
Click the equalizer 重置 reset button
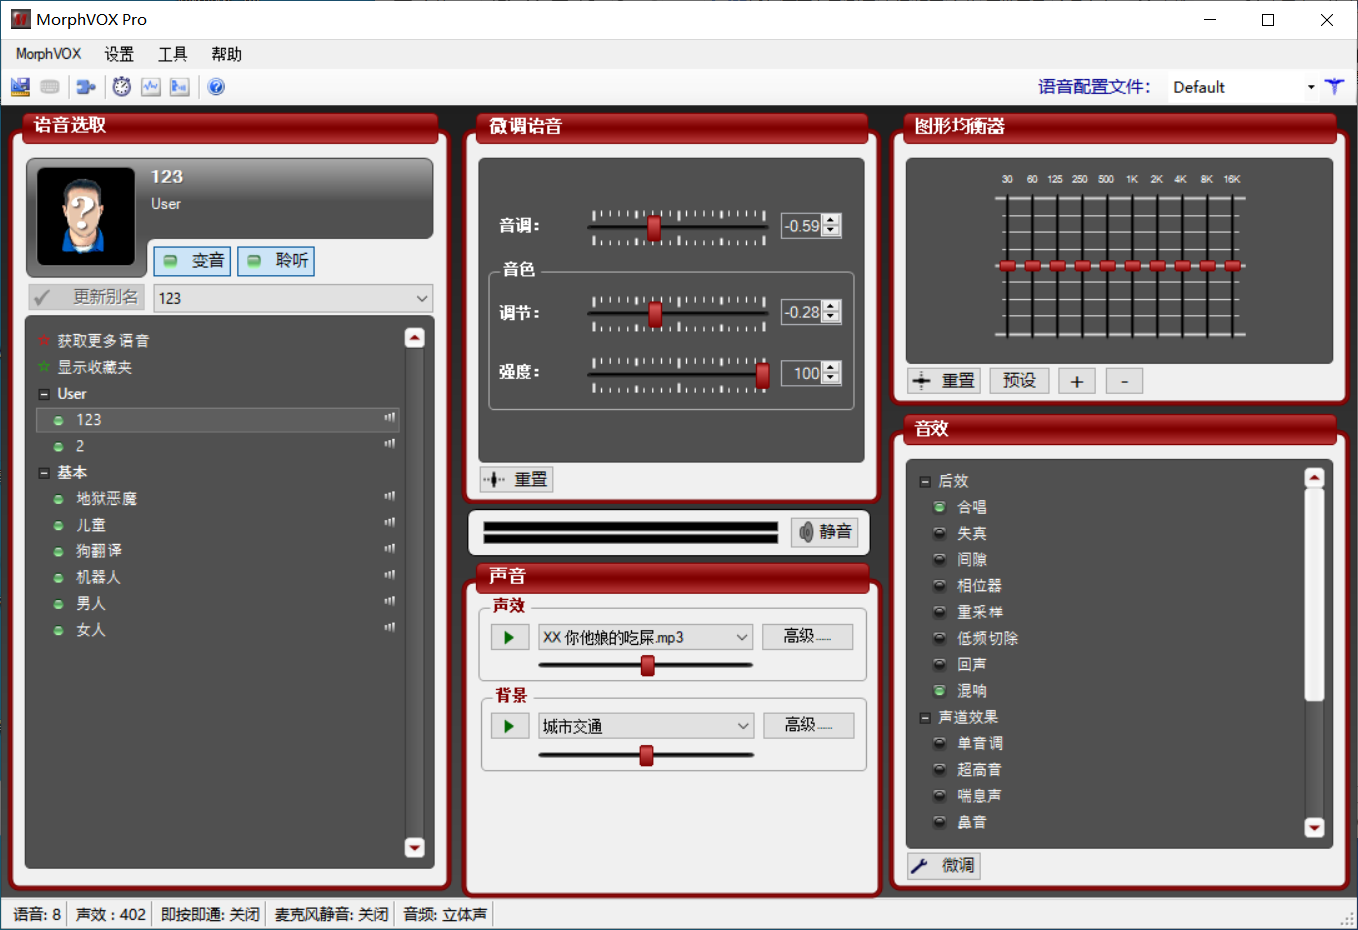944,381
